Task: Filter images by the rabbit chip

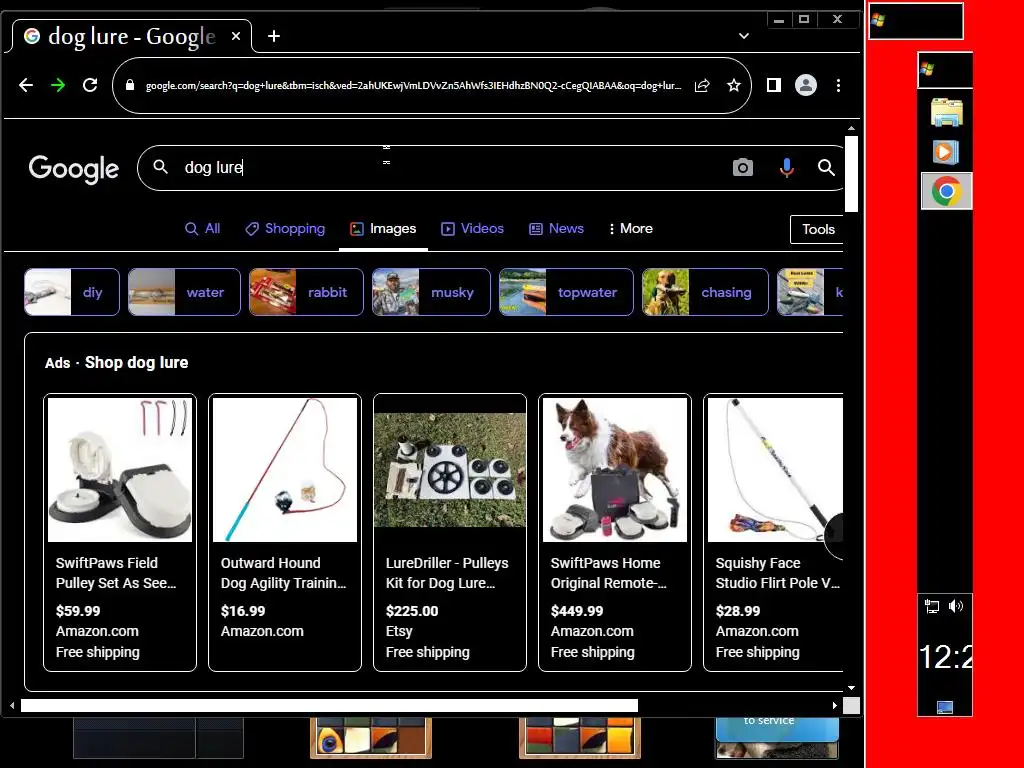Action: [306, 292]
